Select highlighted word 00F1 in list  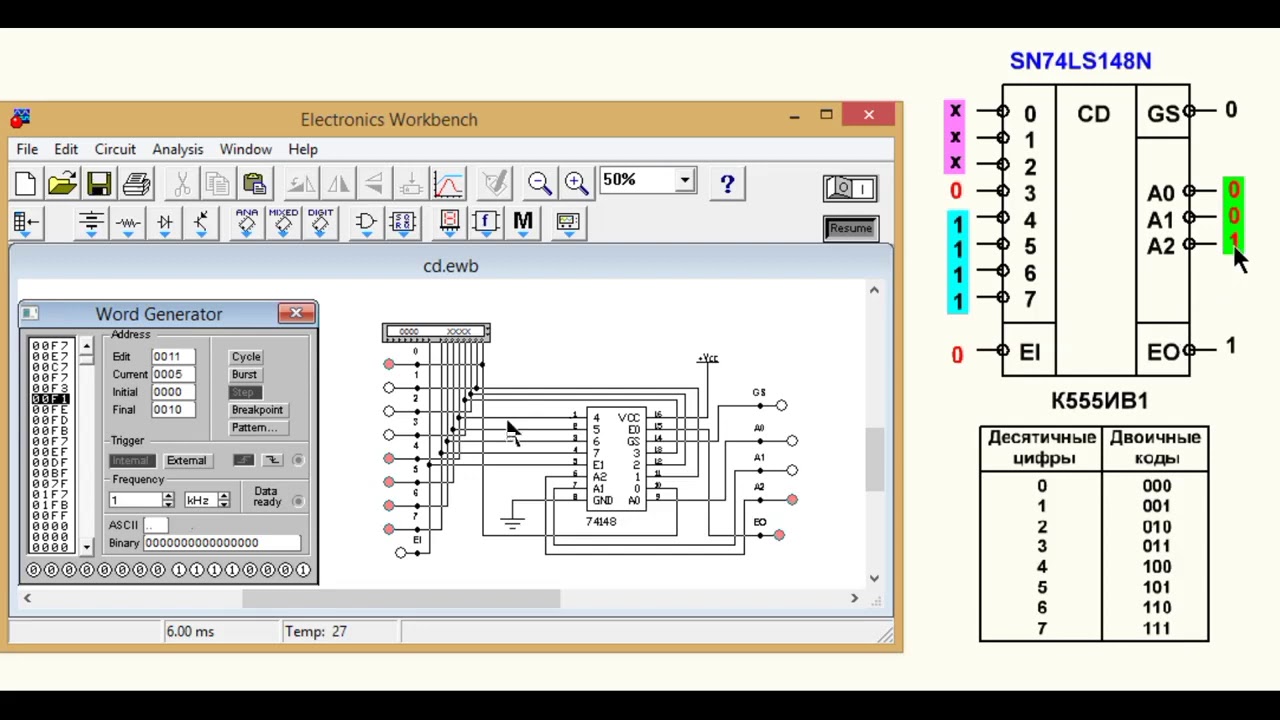[x=50, y=399]
